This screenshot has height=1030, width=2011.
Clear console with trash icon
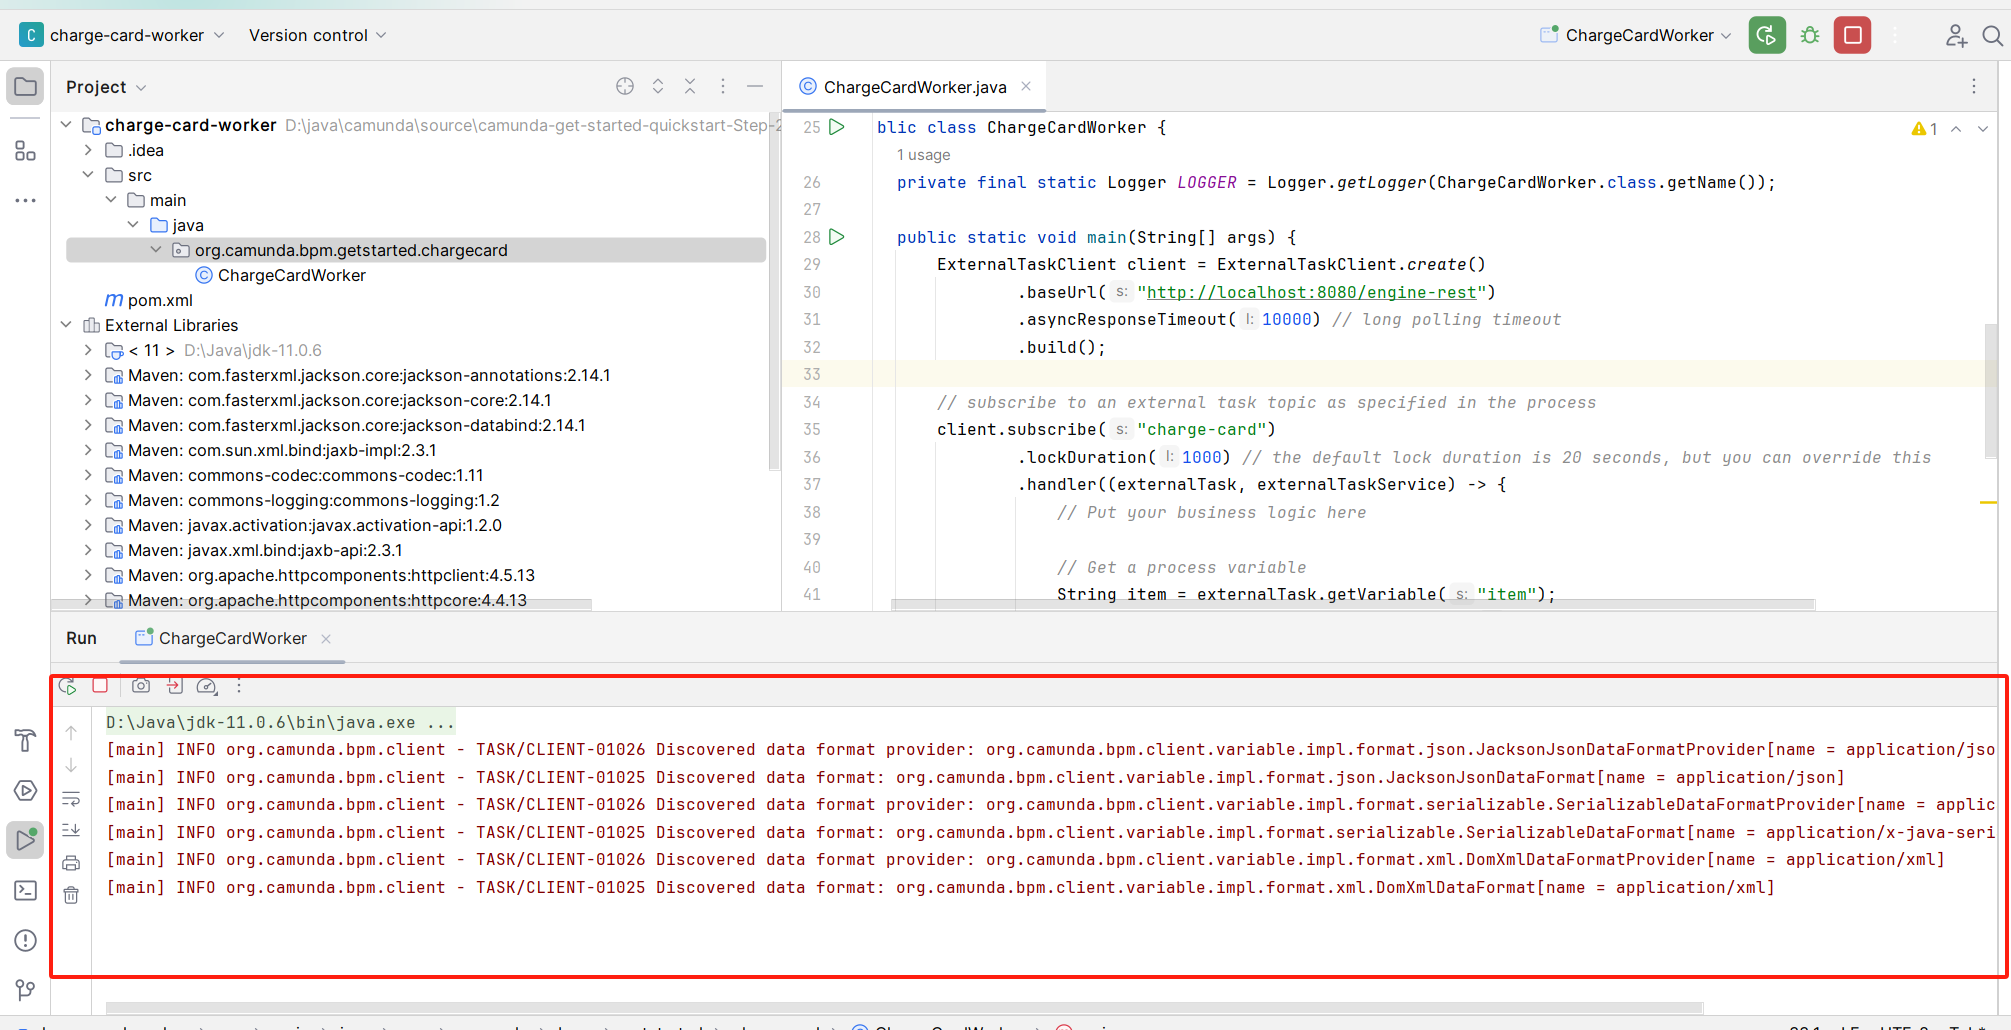coord(71,895)
